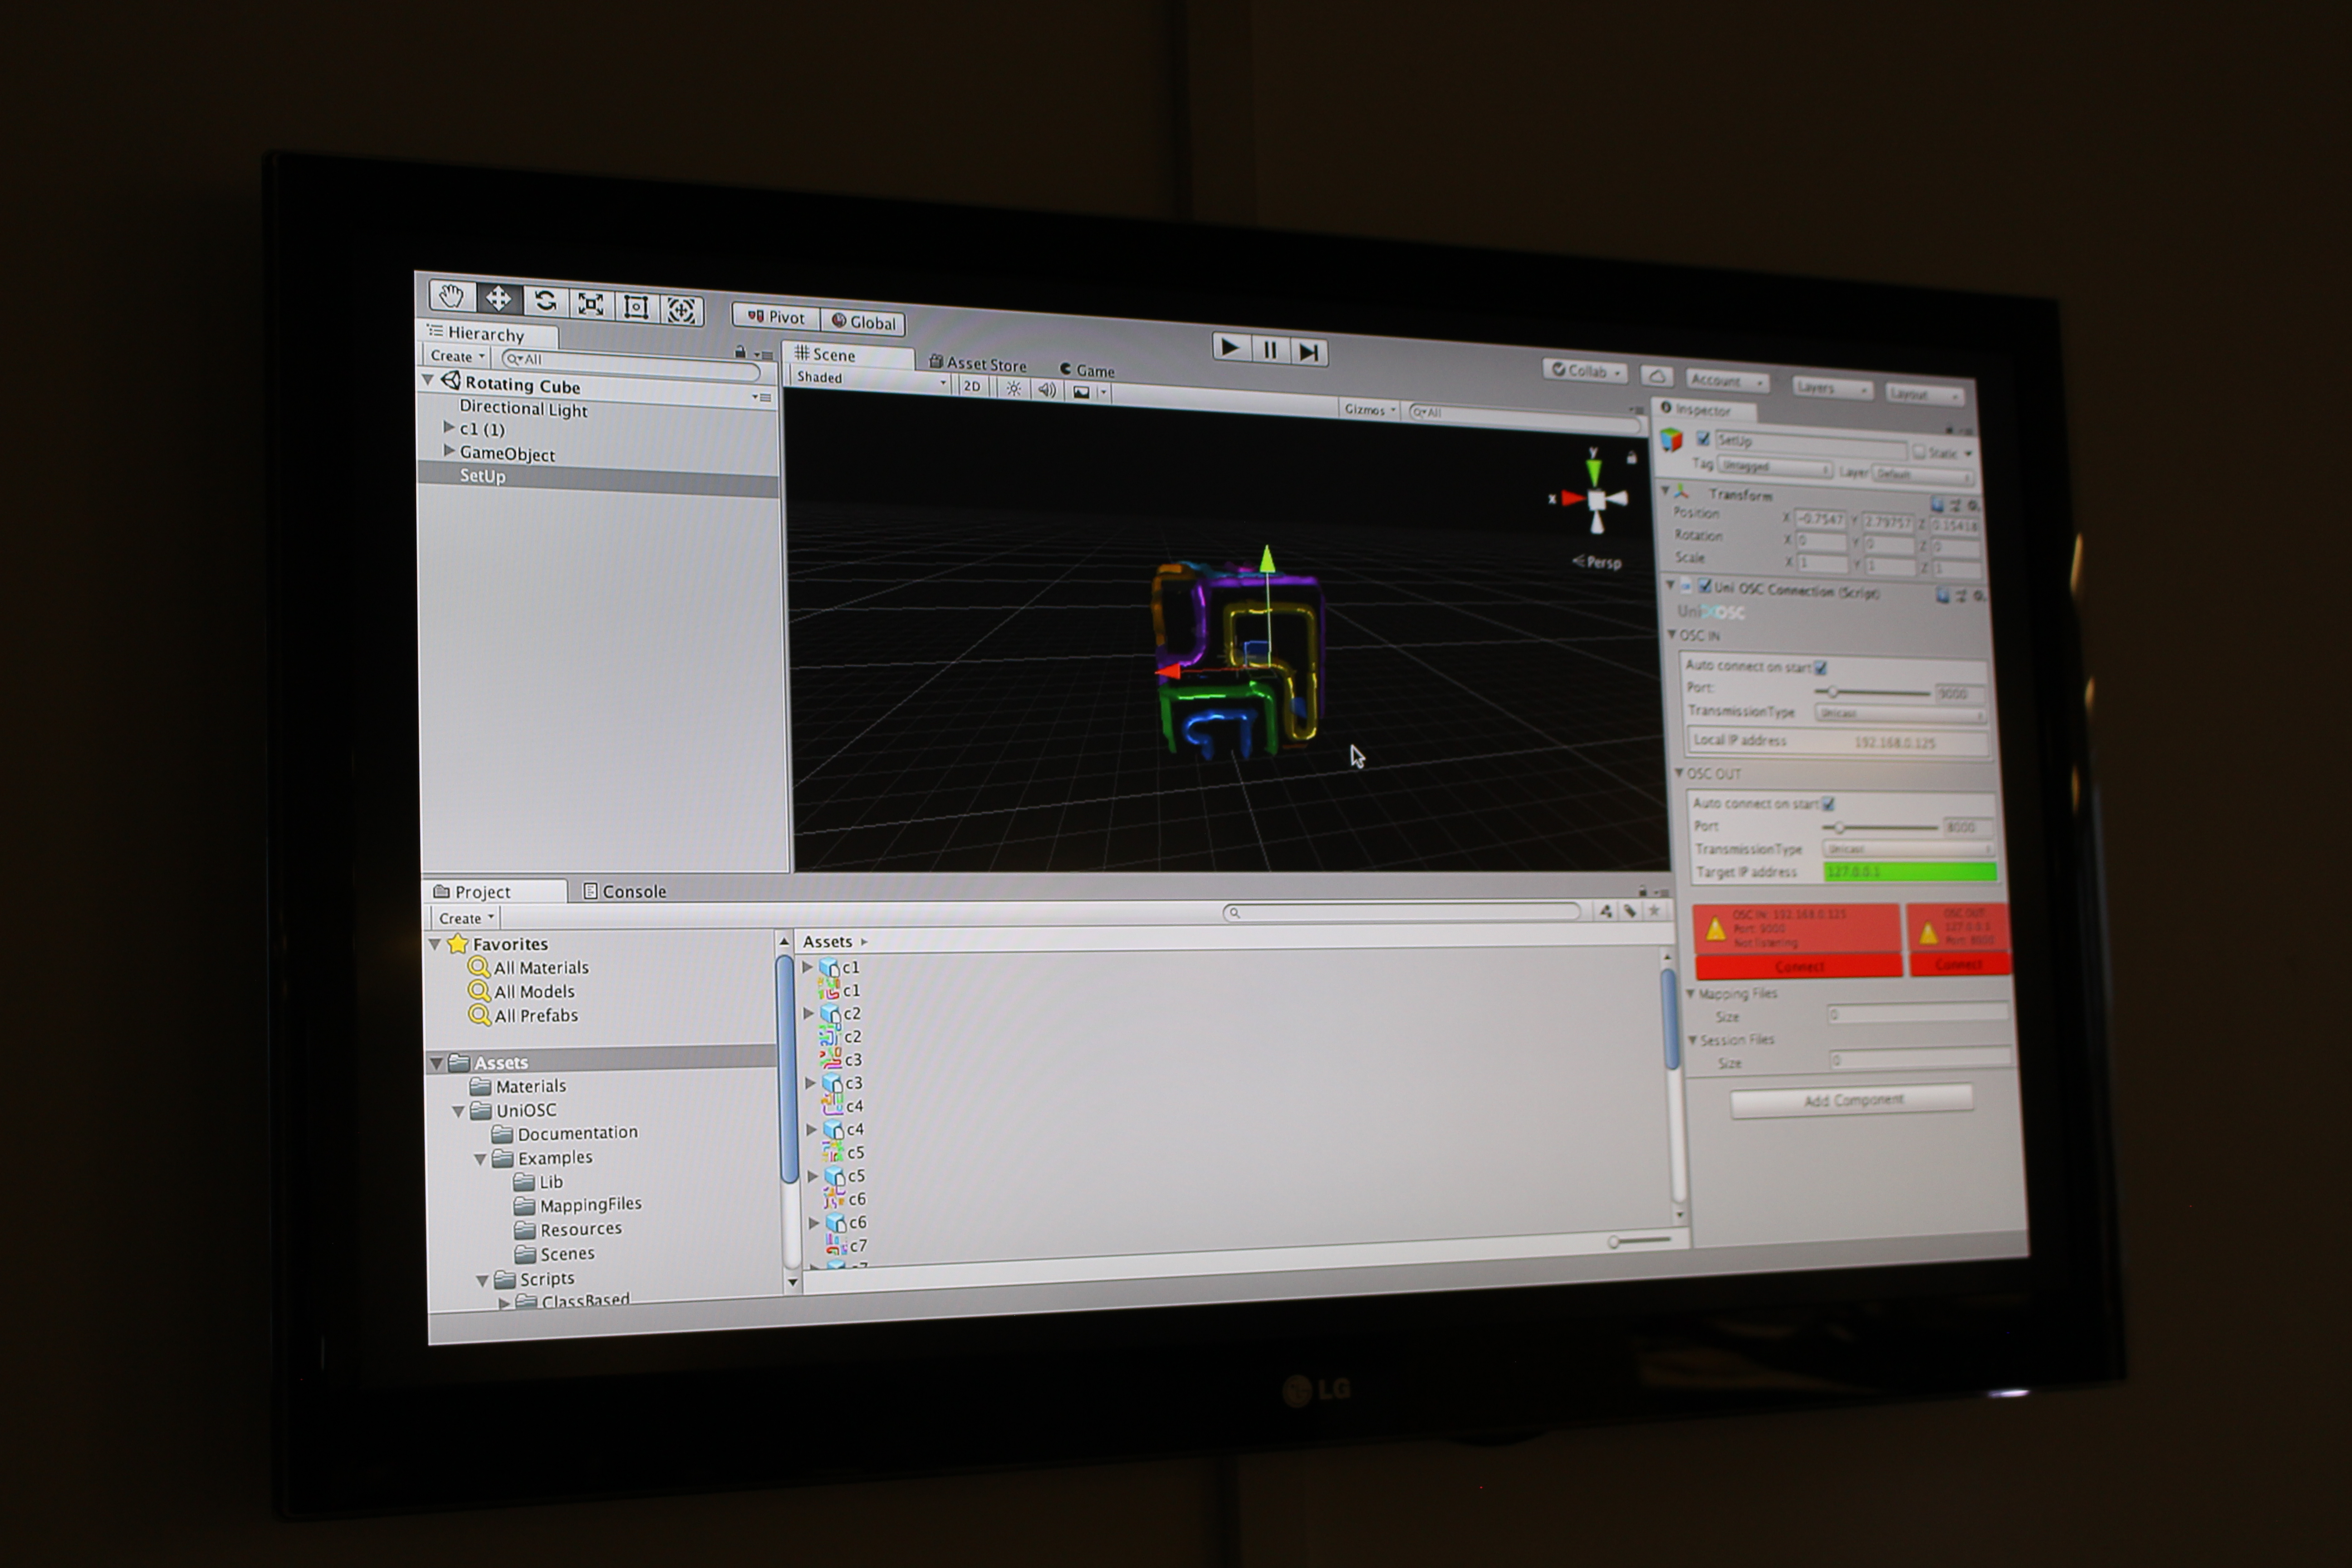Toggle OSC OUT auto connect checkbox
Screen dimensions: 2352x1568
(x=1829, y=804)
